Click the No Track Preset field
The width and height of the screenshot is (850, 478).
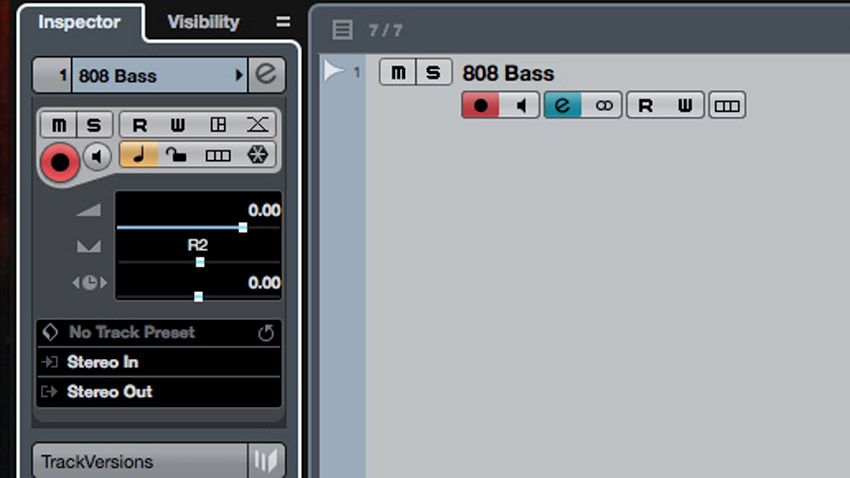(x=159, y=332)
